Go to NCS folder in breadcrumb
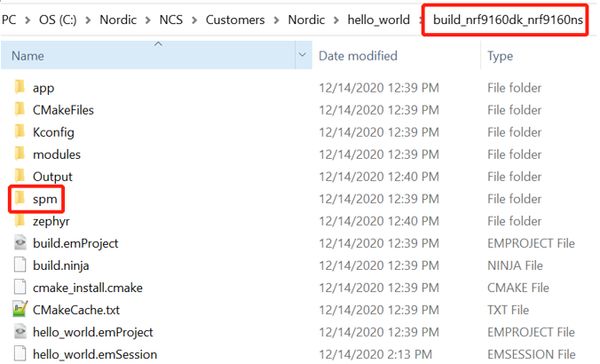This screenshot has height=364, width=600. [x=171, y=20]
